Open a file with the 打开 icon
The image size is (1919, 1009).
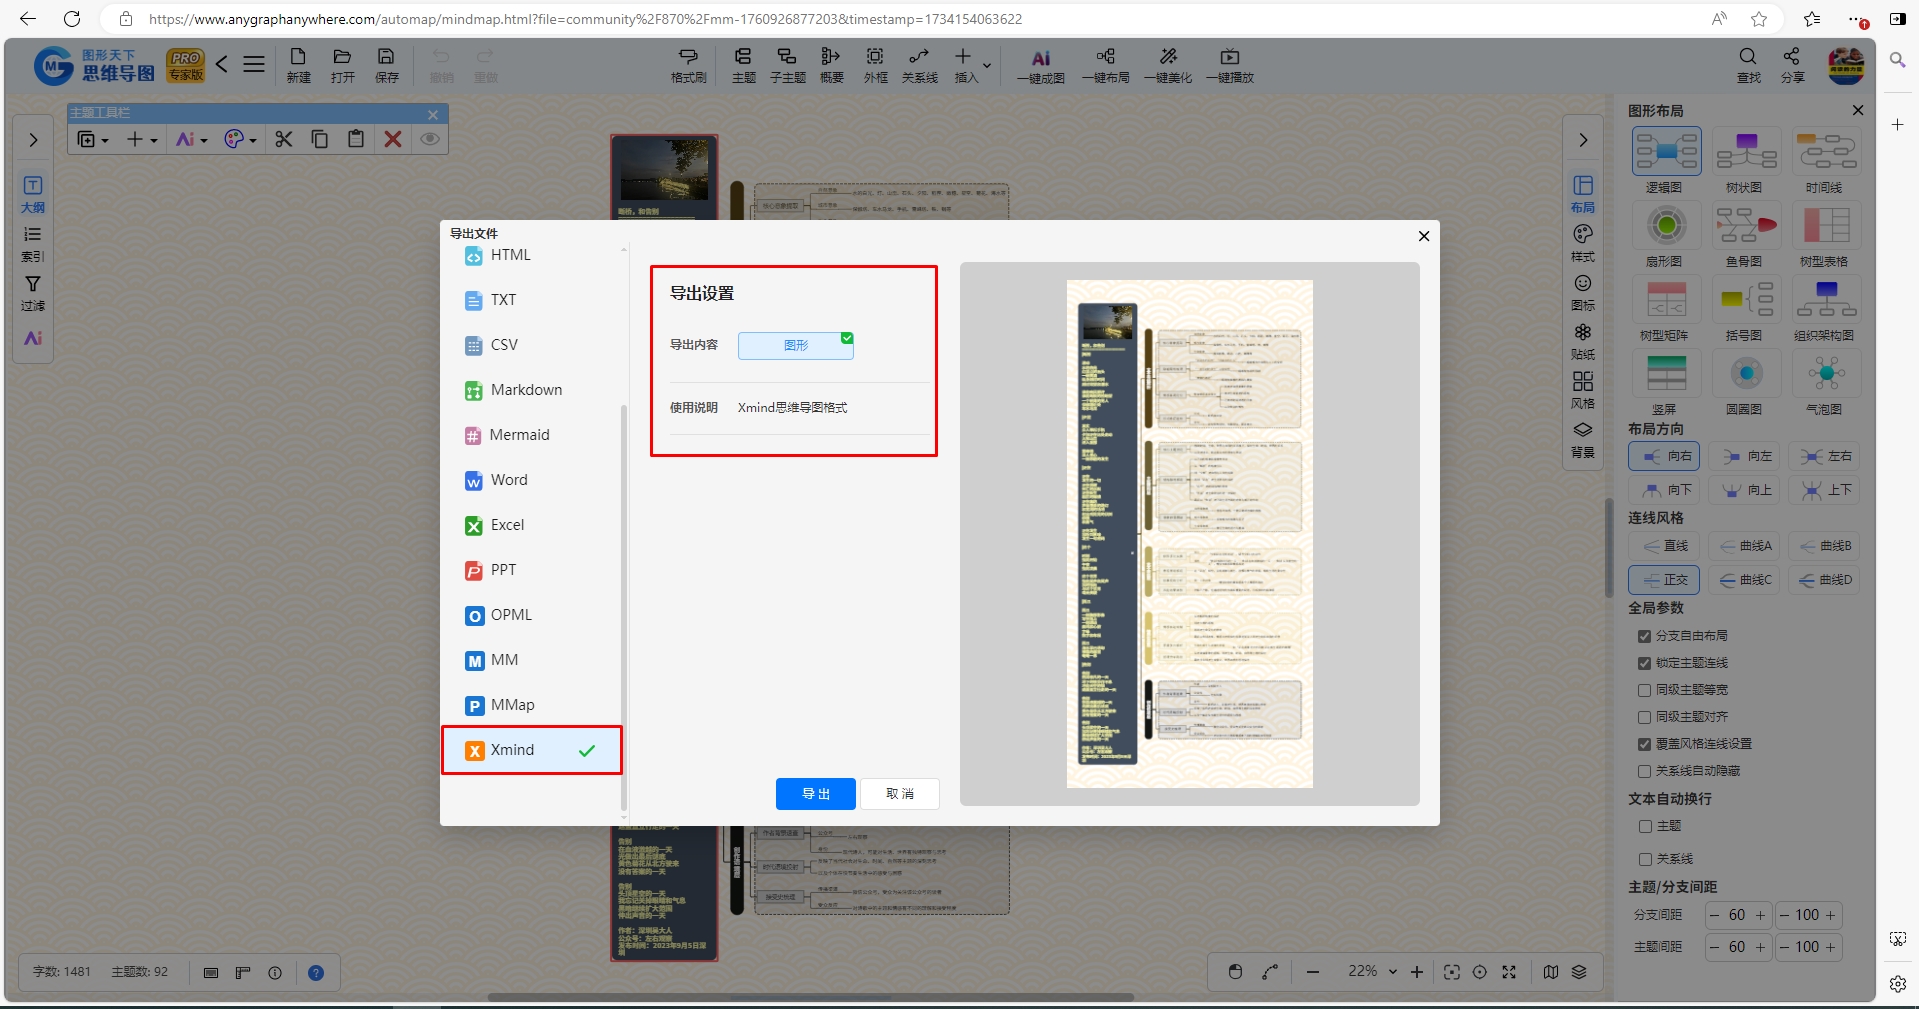[x=342, y=65]
